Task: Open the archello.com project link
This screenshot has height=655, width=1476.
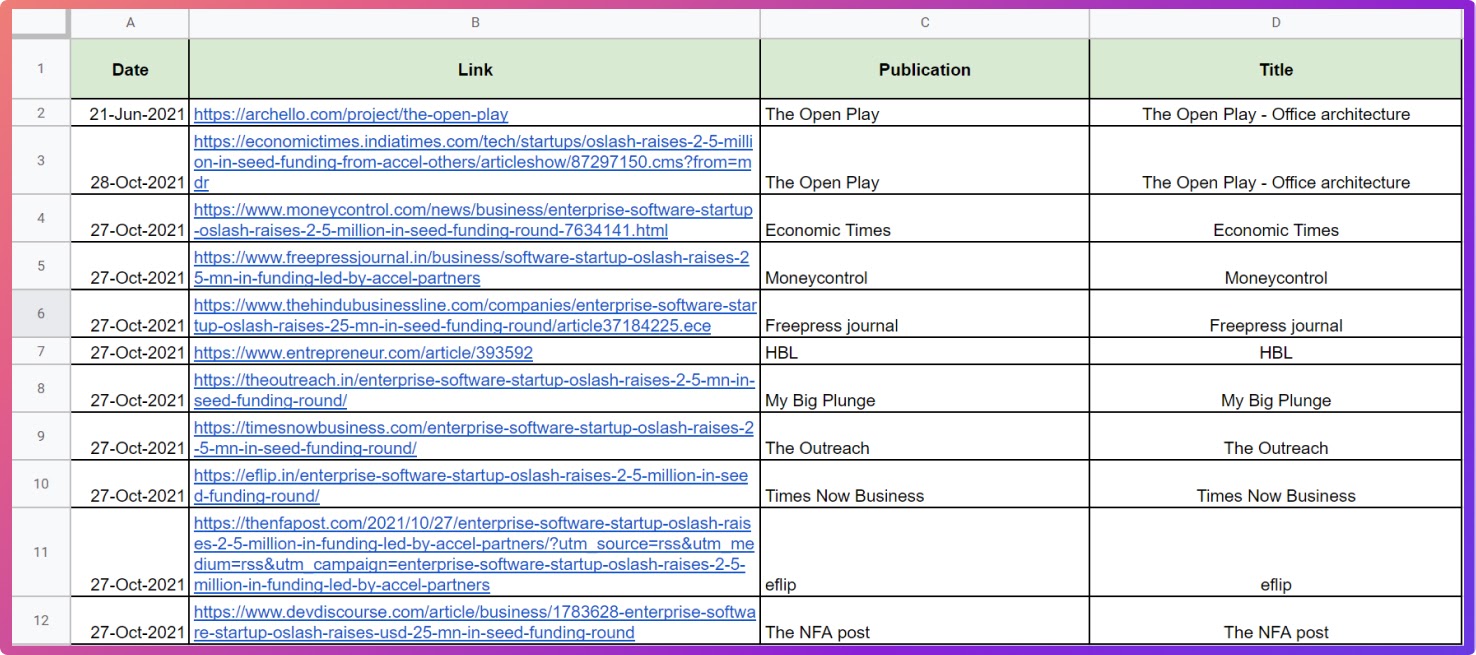Action: click(351, 114)
